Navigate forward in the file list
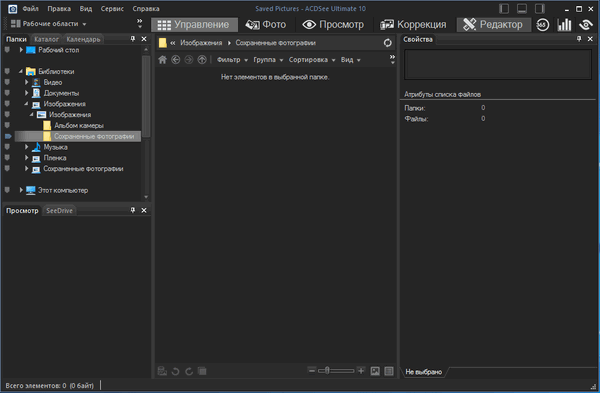 coord(189,60)
